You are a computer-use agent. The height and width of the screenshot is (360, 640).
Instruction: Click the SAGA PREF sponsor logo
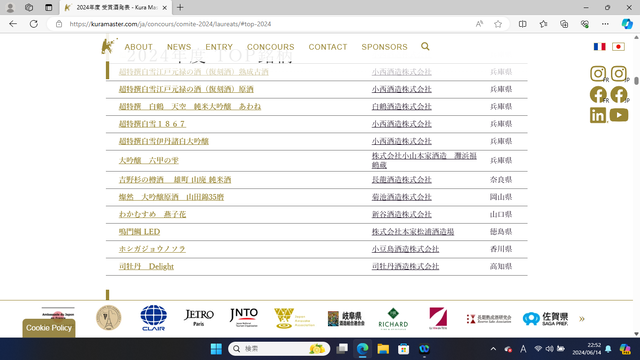click(545, 319)
